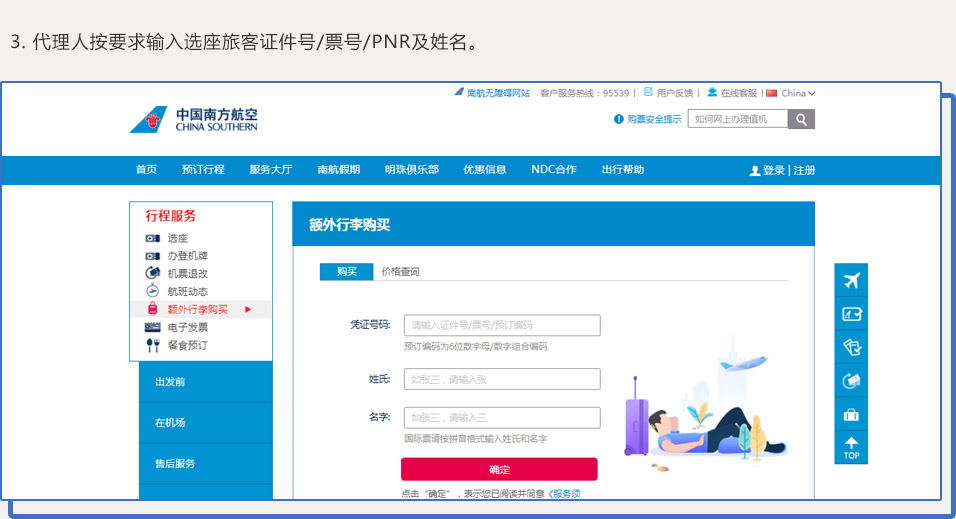Screen dimensions: 956x519
Task: Click the China Southern Airlines logo
Action: pos(194,120)
